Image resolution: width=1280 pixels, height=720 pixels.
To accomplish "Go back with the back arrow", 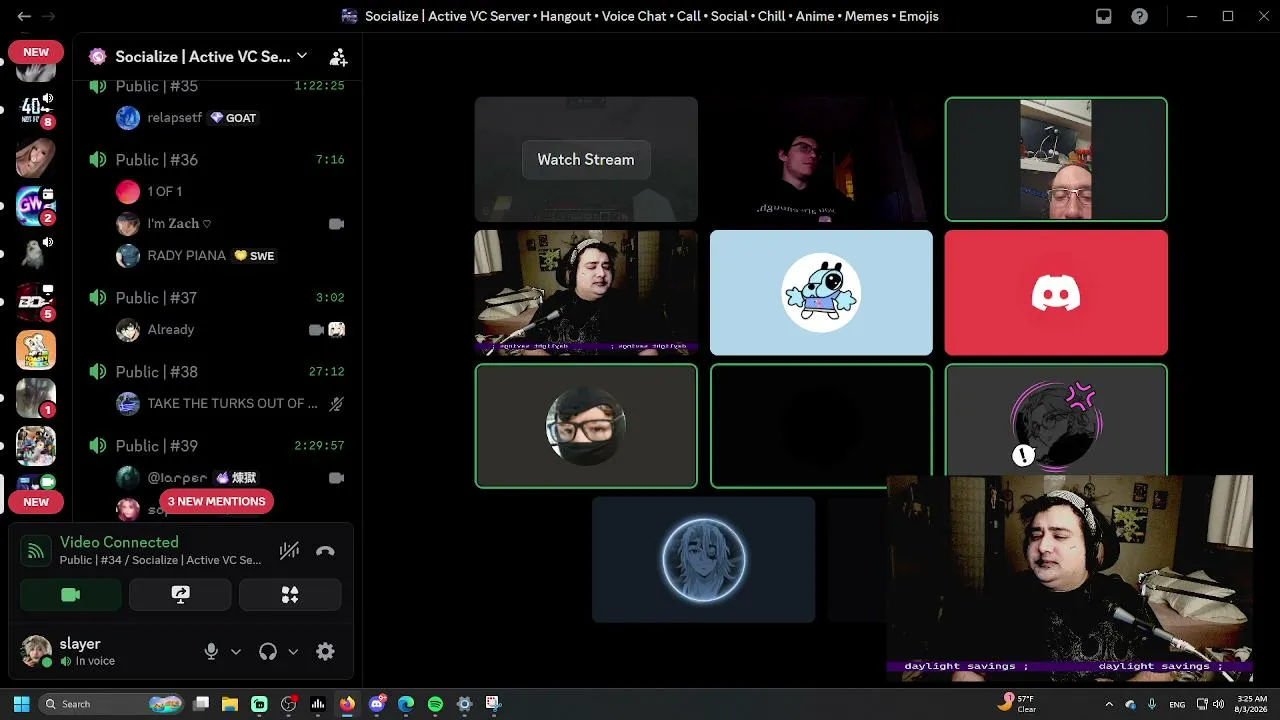I will 24,16.
